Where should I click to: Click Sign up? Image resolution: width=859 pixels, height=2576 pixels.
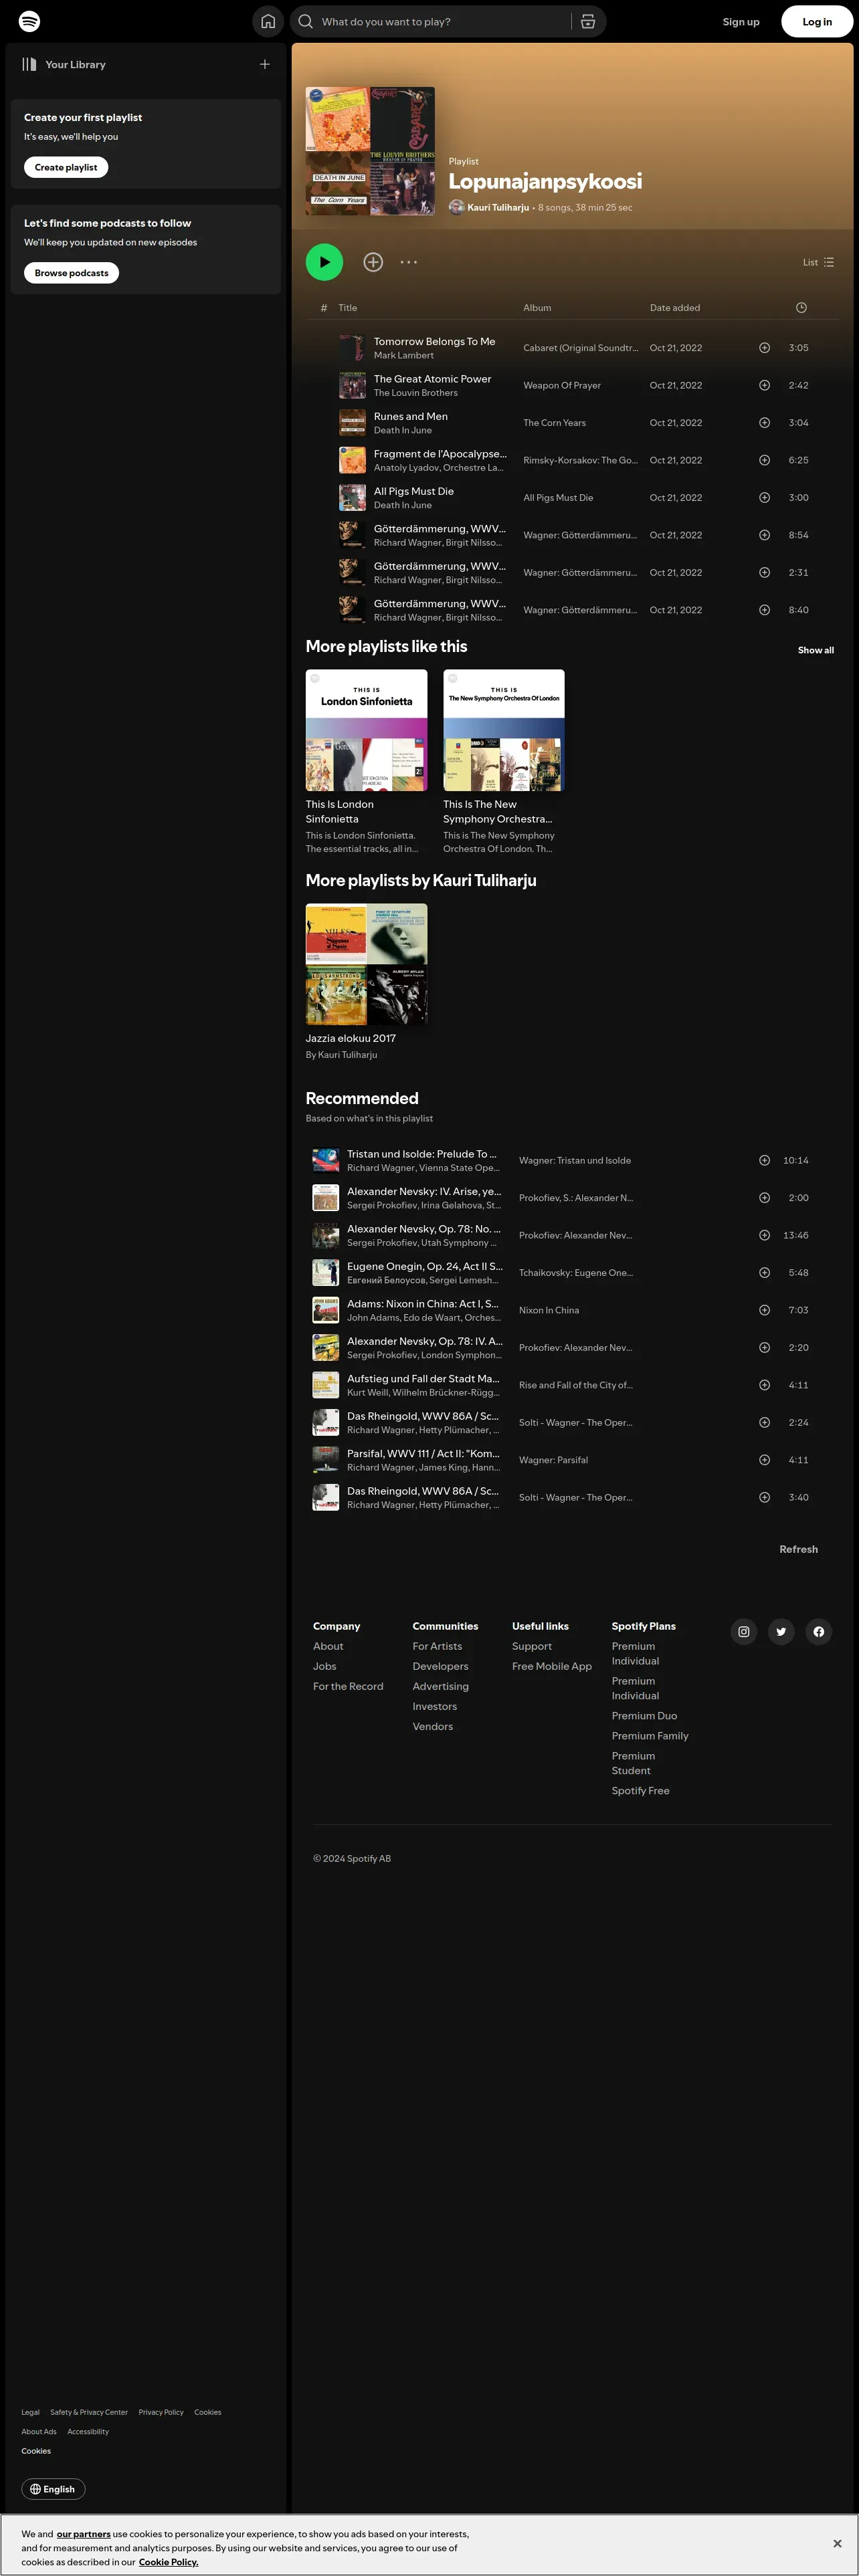coord(741,22)
